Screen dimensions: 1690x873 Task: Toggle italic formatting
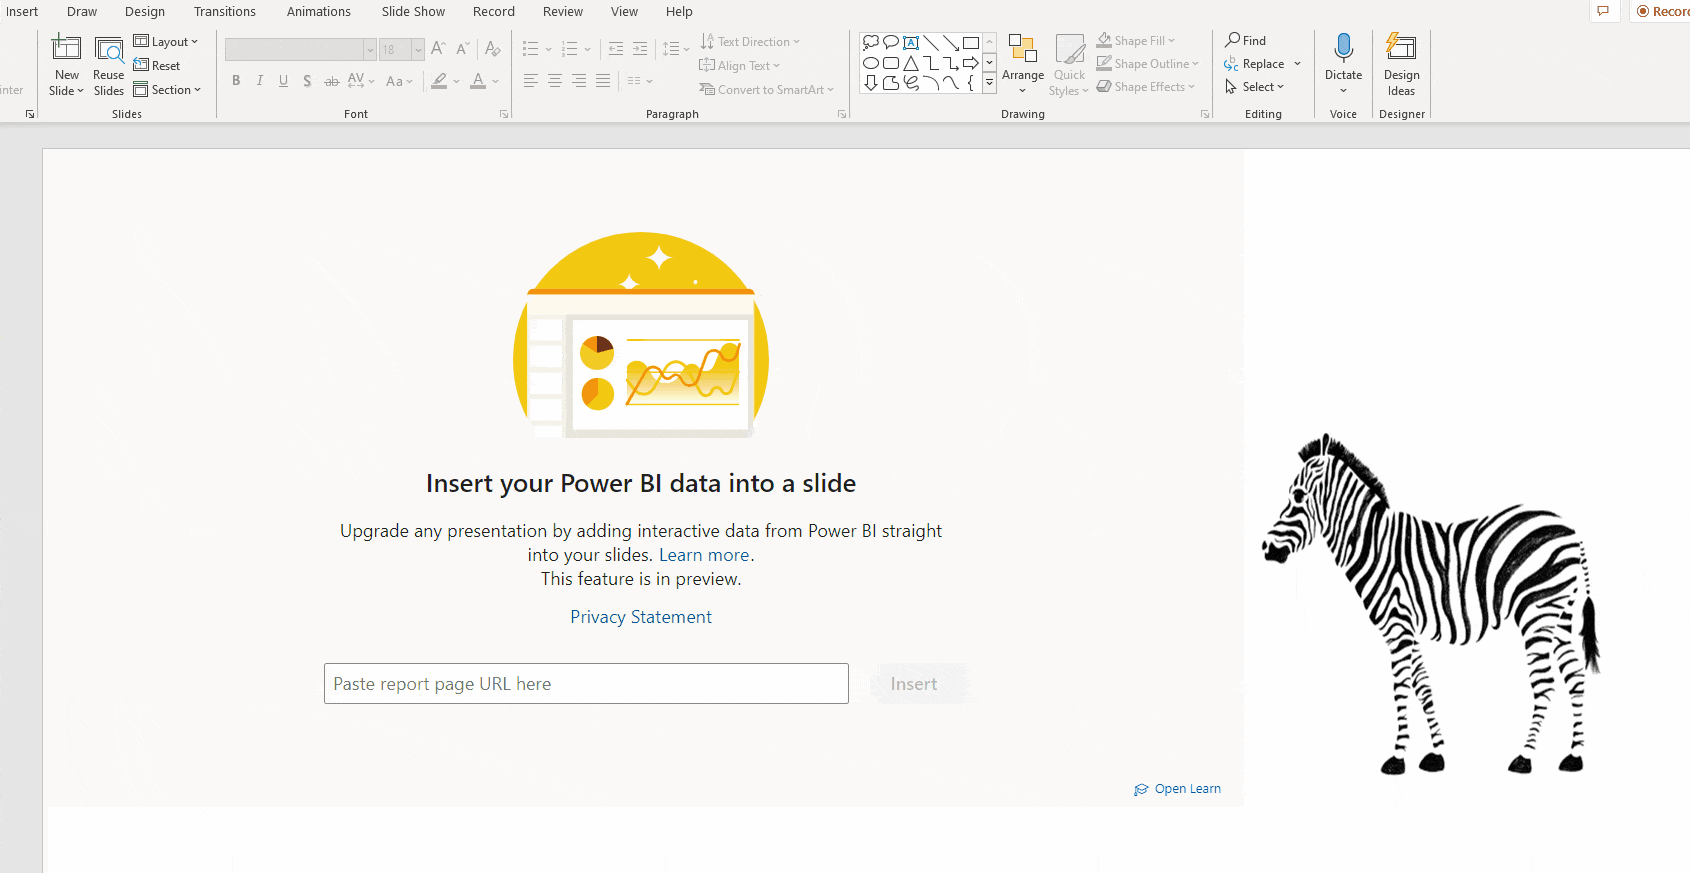260,81
